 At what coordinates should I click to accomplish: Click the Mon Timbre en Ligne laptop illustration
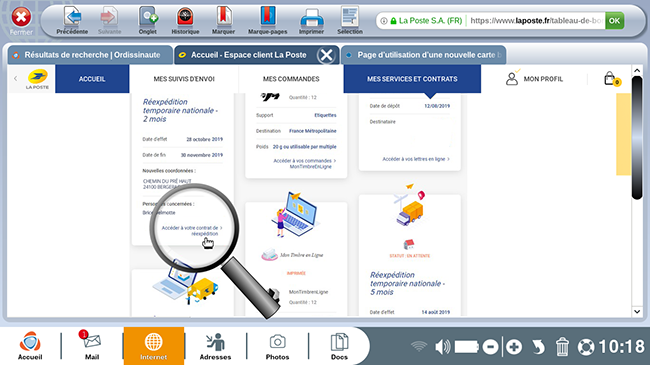coord(296,214)
